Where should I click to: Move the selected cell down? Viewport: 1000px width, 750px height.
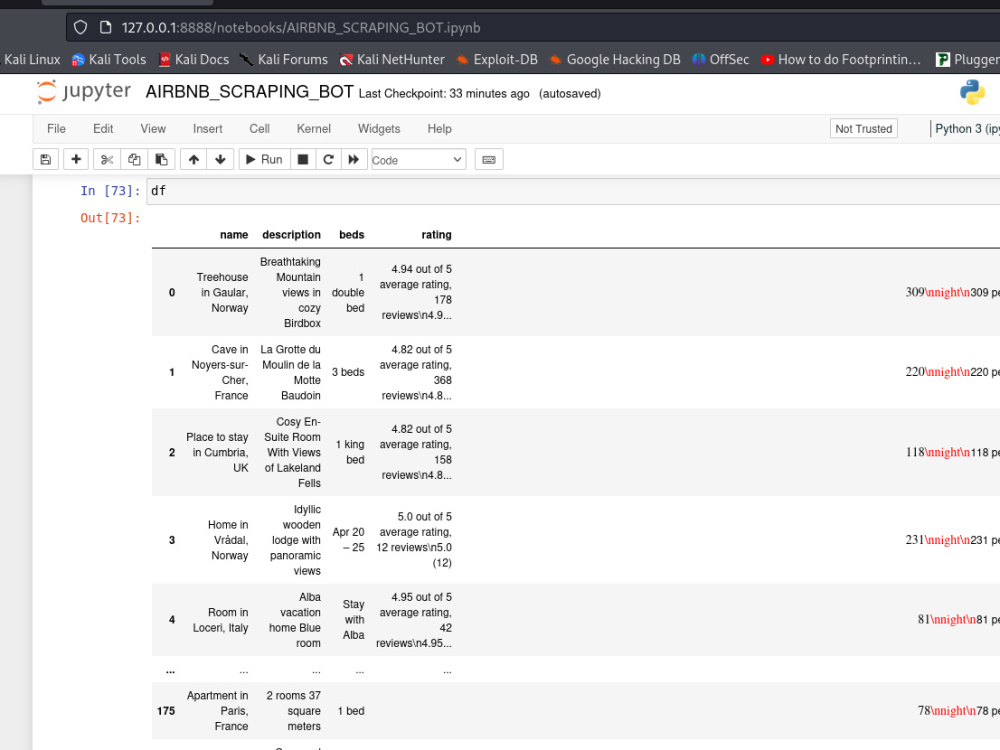pyautogui.click(x=218, y=159)
